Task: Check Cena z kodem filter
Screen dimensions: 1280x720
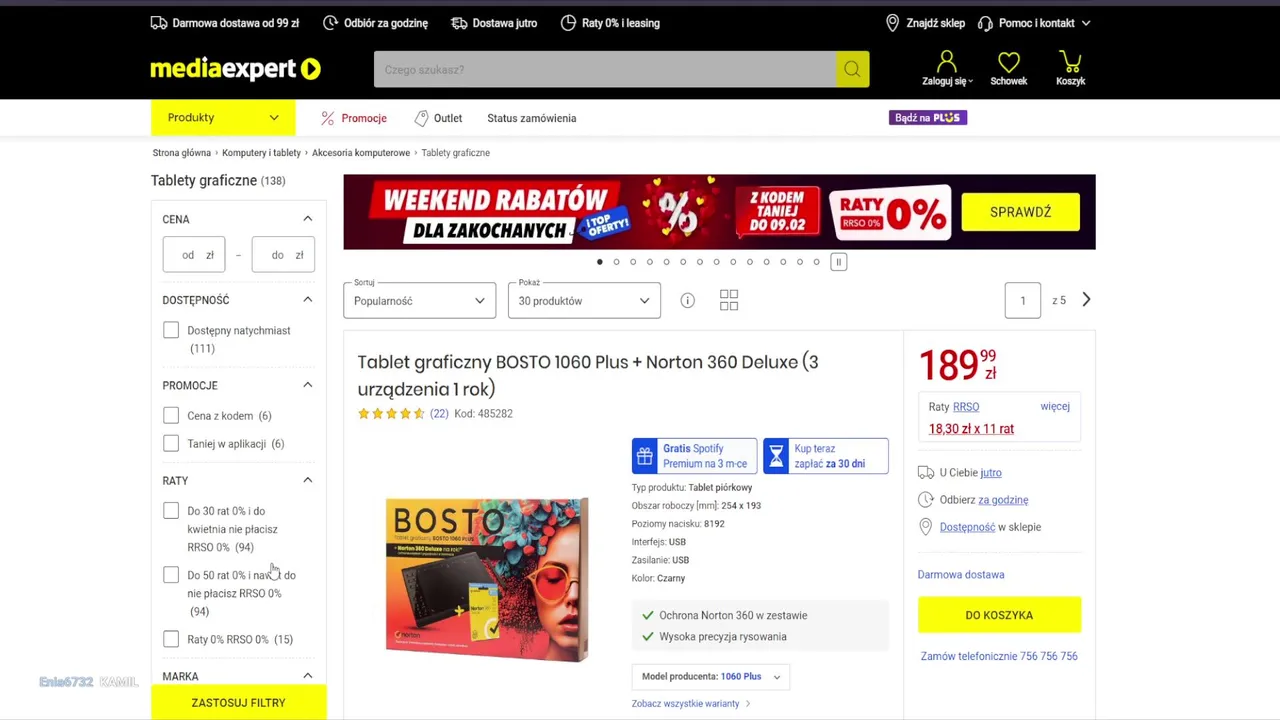Action: click(x=171, y=415)
